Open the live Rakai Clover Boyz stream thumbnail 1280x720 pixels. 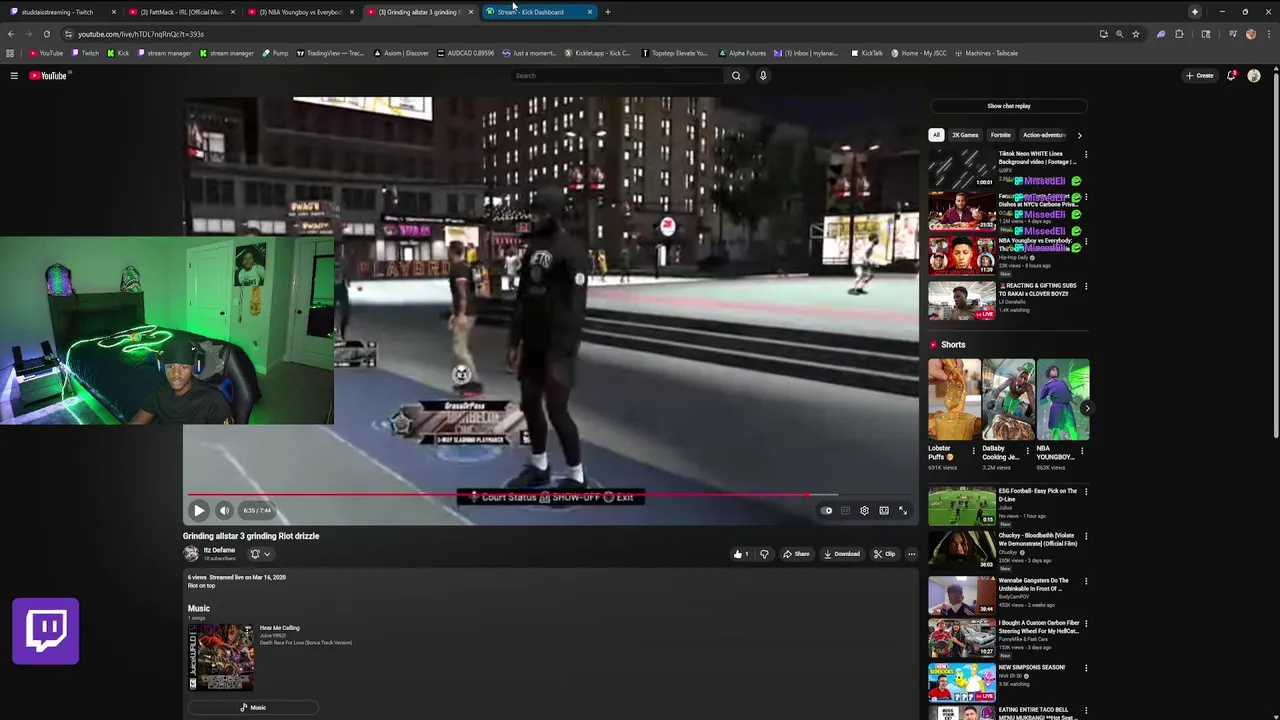click(x=961, y=300)
